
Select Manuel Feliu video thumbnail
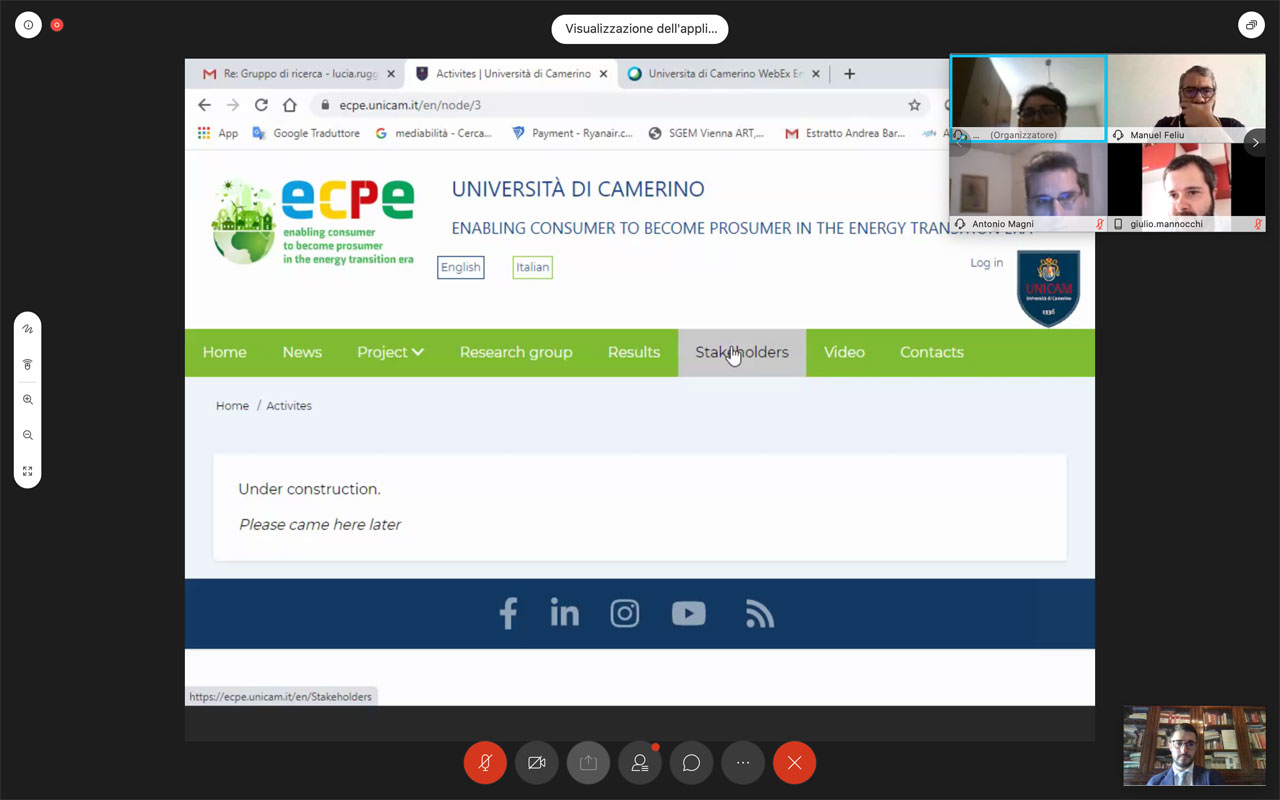pyautogui.click(x=1187, y=98)
